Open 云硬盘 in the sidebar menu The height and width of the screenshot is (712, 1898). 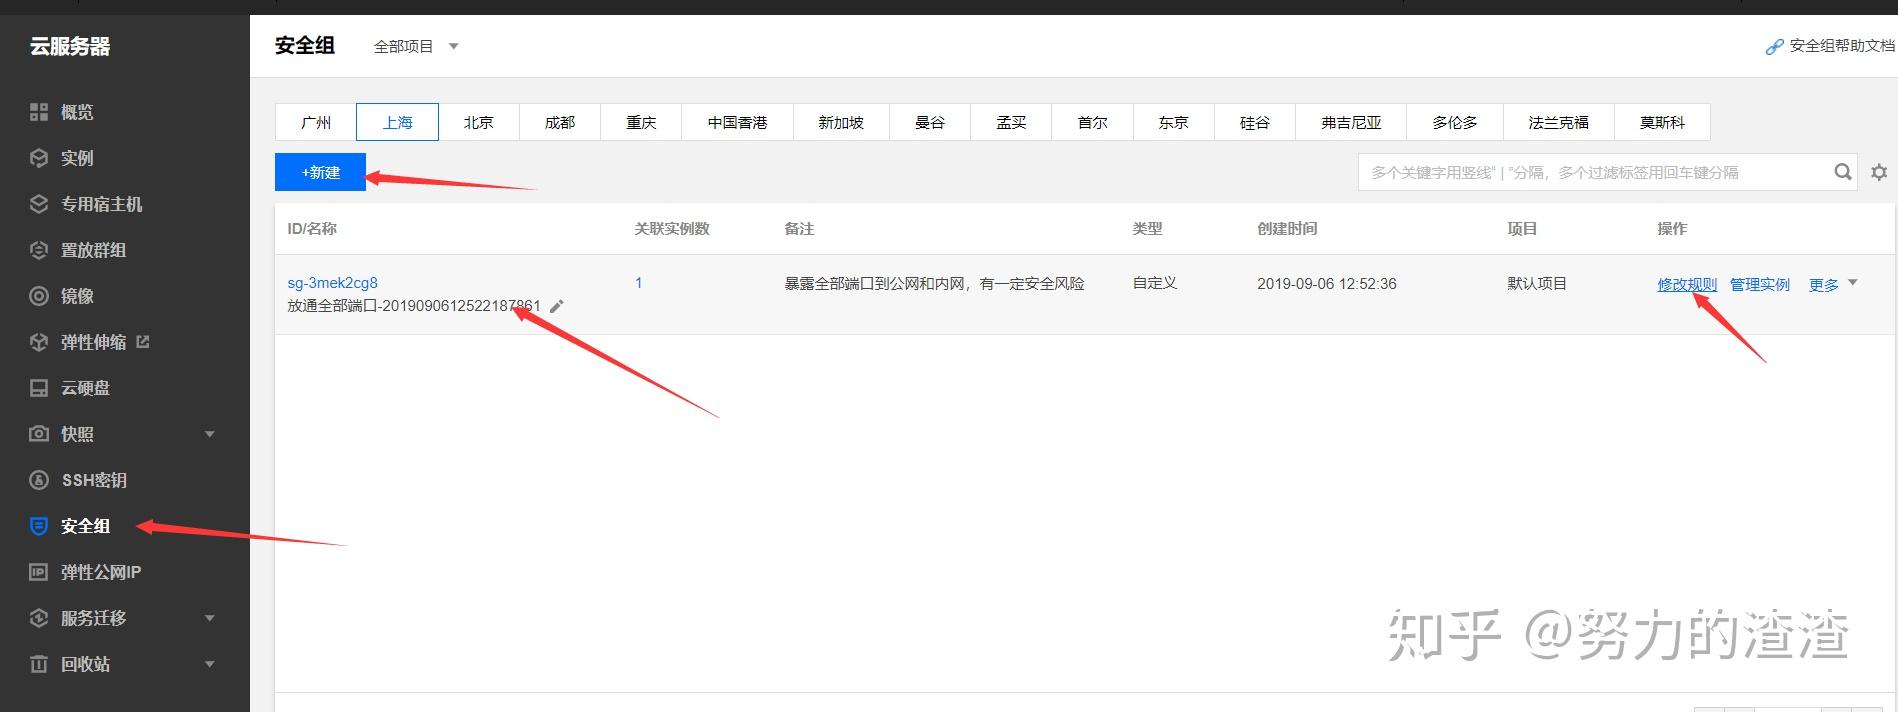pyautogui.click(x=85, y=388)
